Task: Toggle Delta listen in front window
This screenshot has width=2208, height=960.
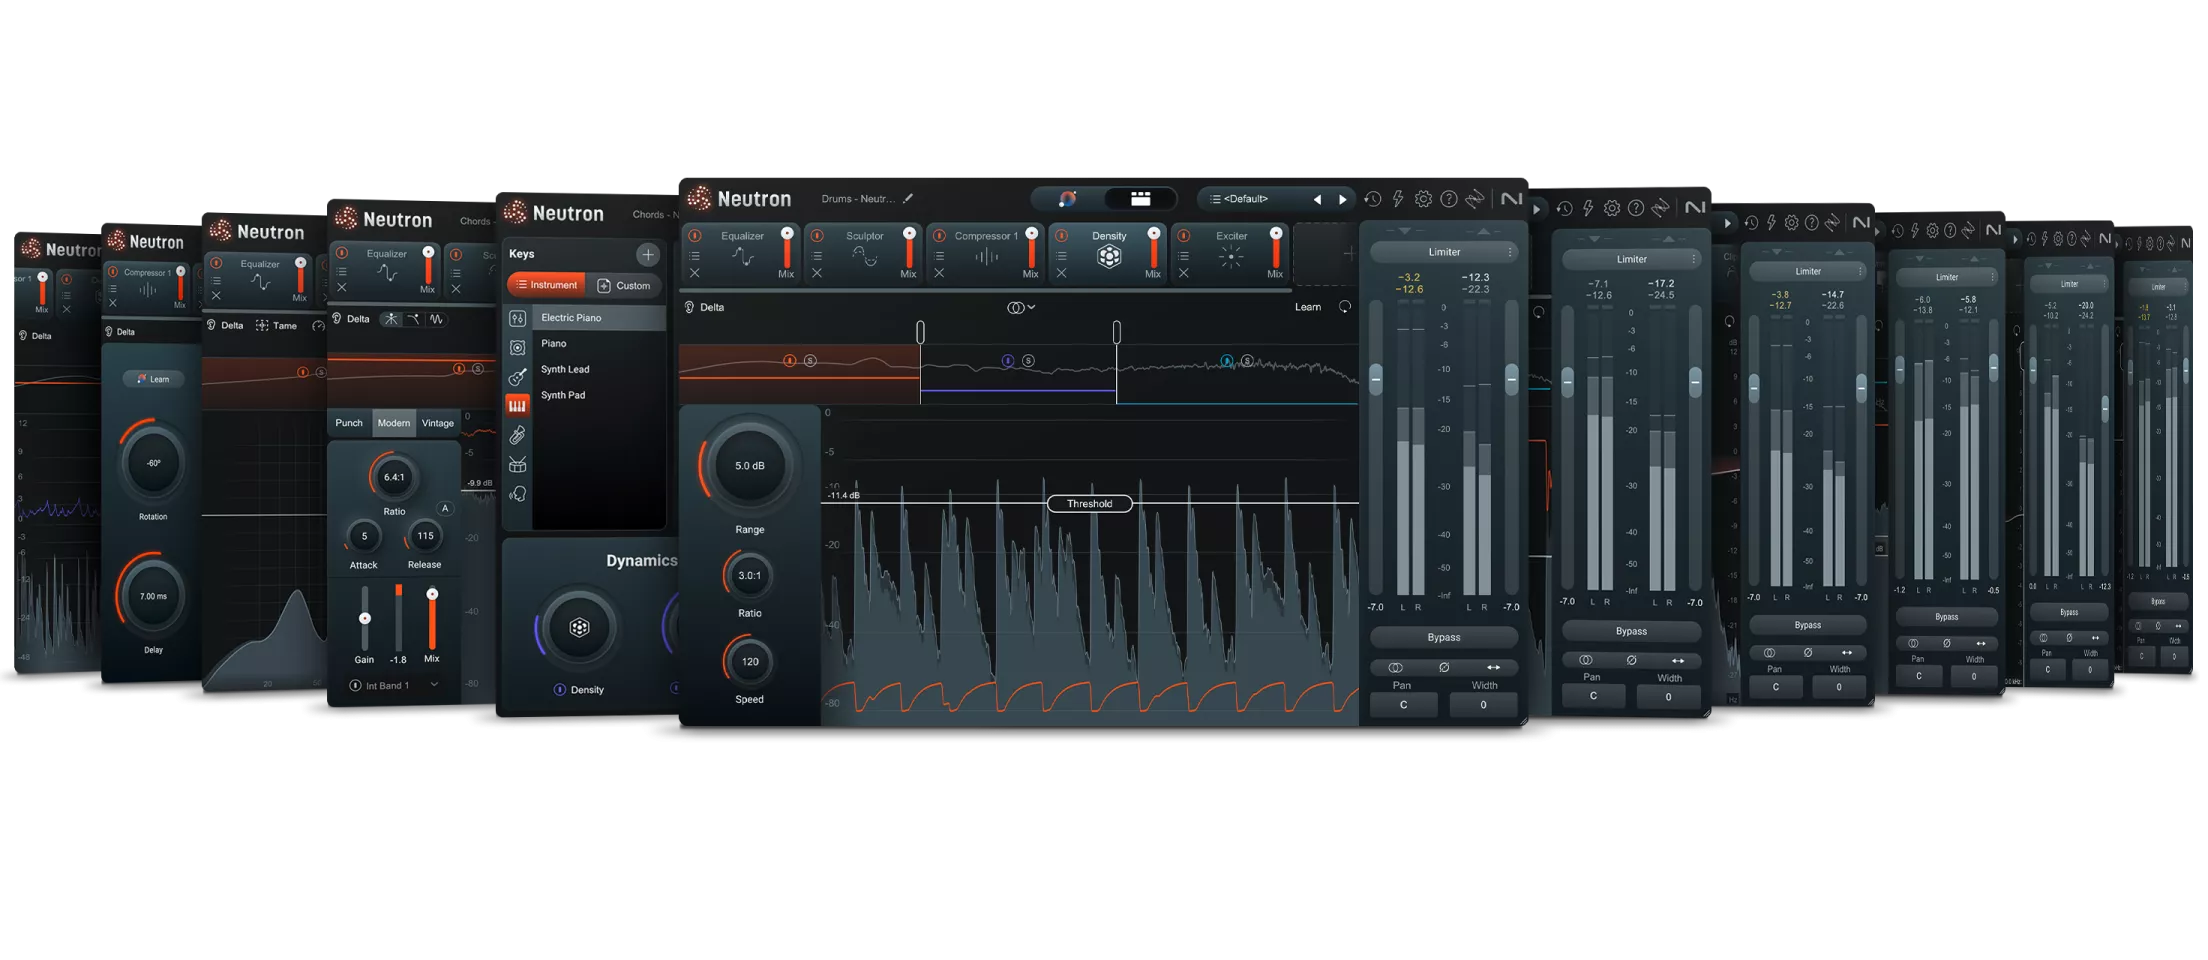Action: tap(705, 307)
